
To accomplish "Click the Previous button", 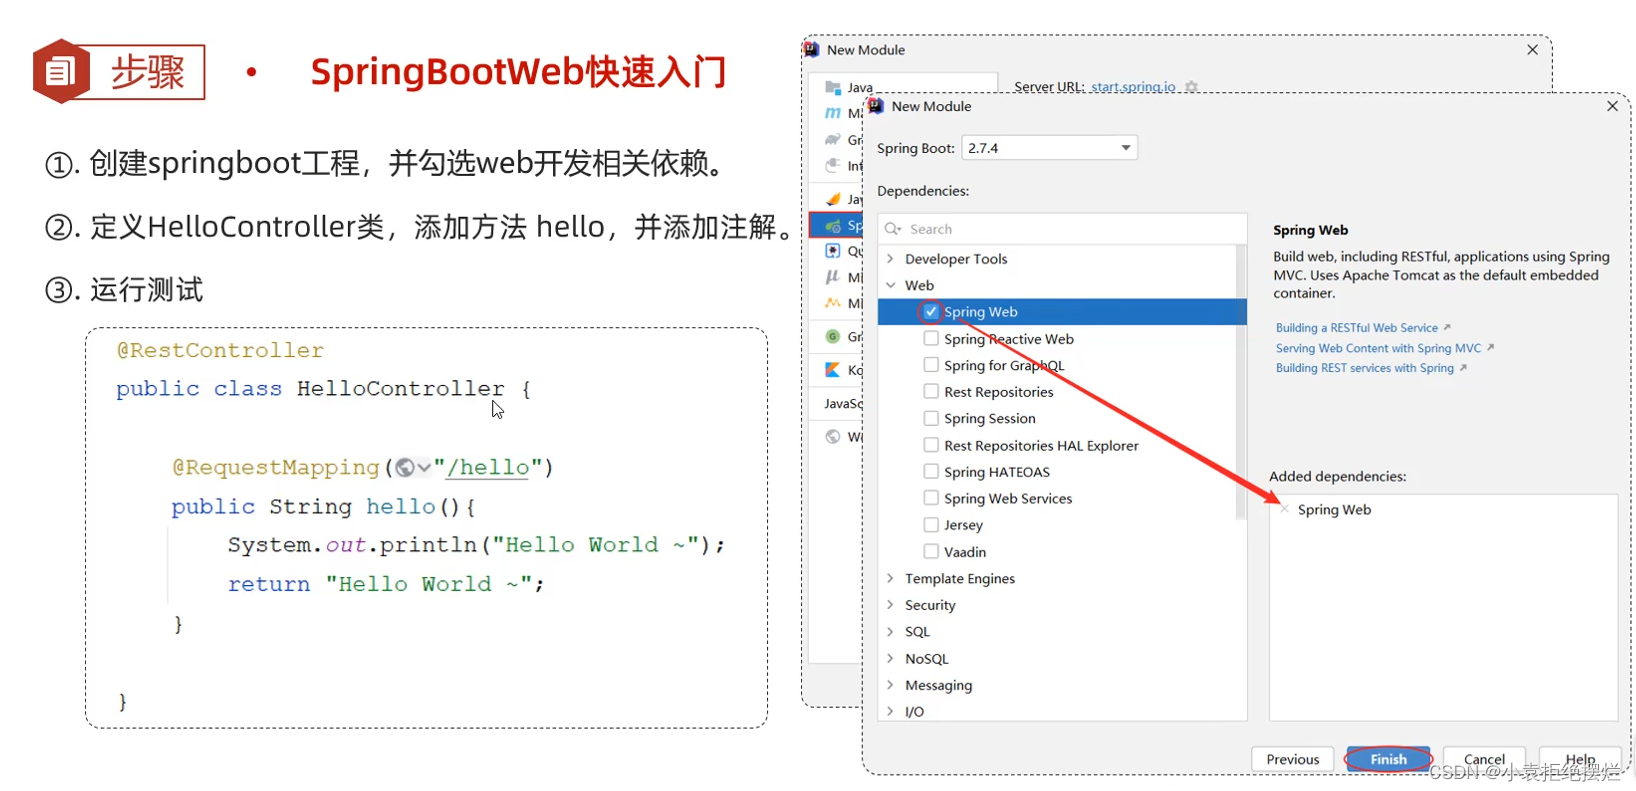I will 1293,759.
